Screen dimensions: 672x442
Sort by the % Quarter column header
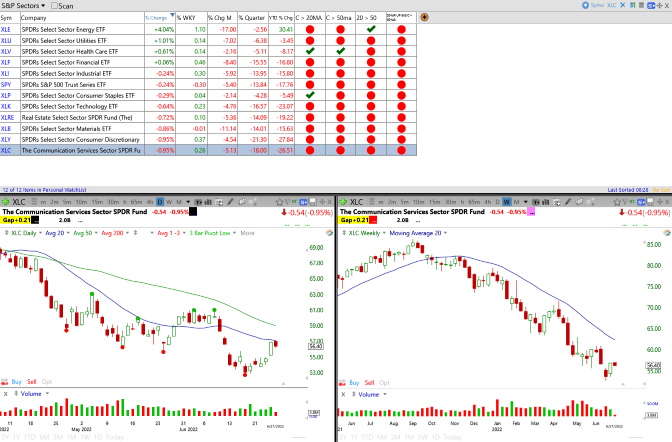pyautogui.click(x=253, y=18)
